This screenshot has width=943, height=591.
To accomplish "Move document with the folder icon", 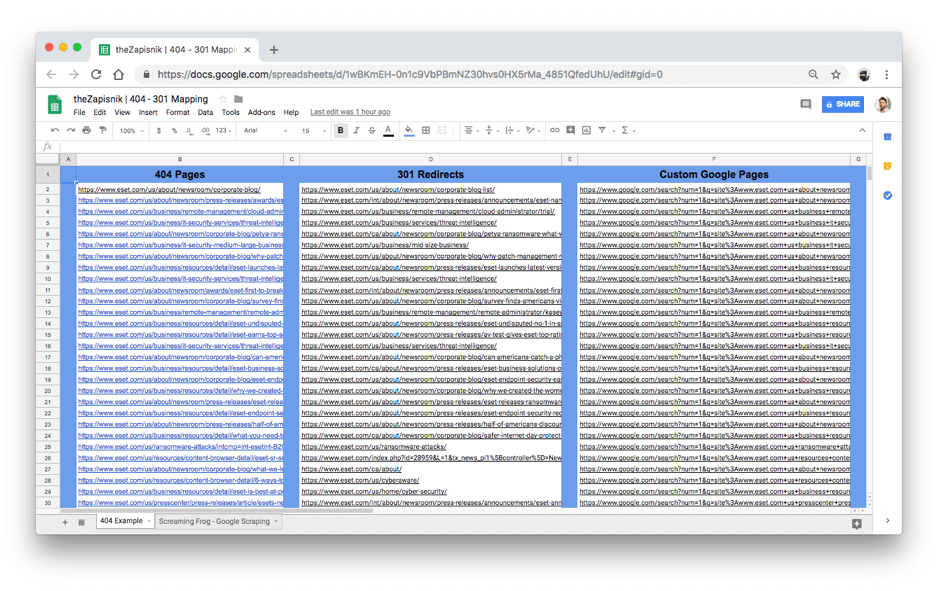I will (238, 99).
